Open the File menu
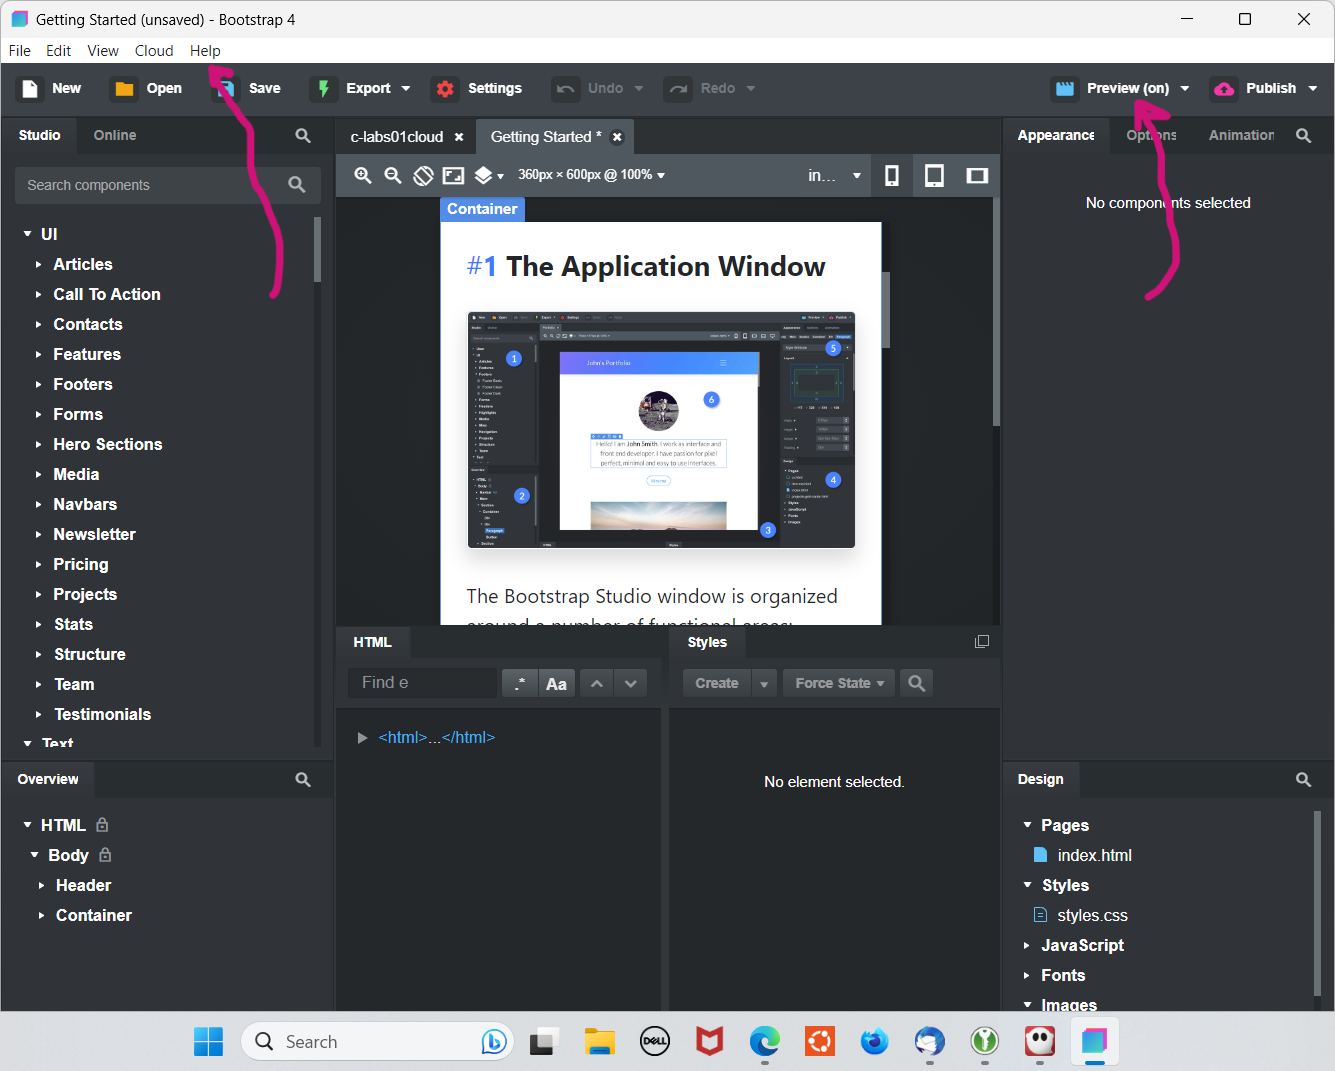Image resolution: width=1335 pixels, height=1071 pixels. pyautogui.click(x=20, y=51)
